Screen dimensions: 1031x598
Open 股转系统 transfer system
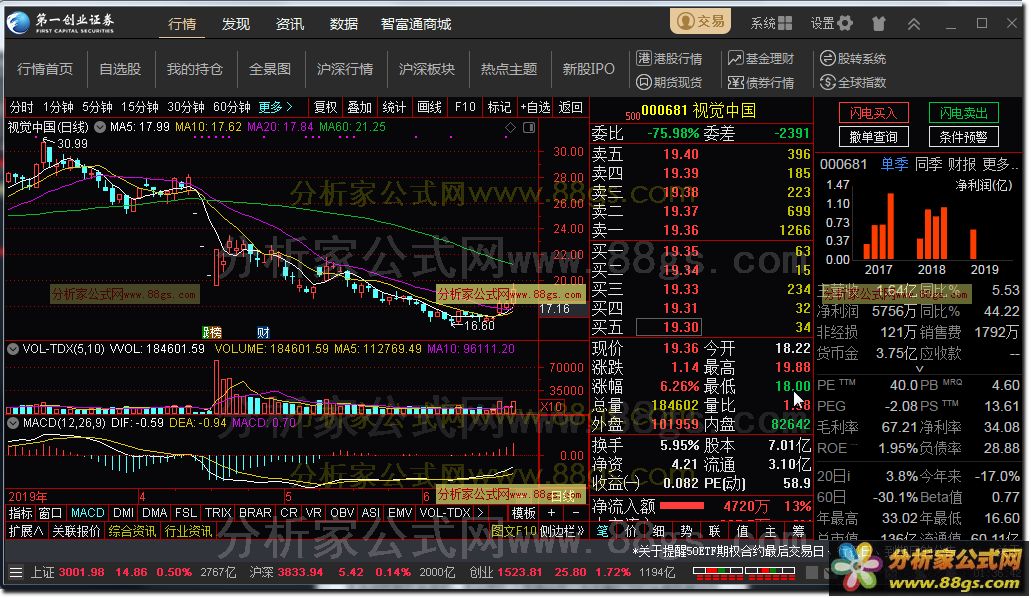coord(853,59)
